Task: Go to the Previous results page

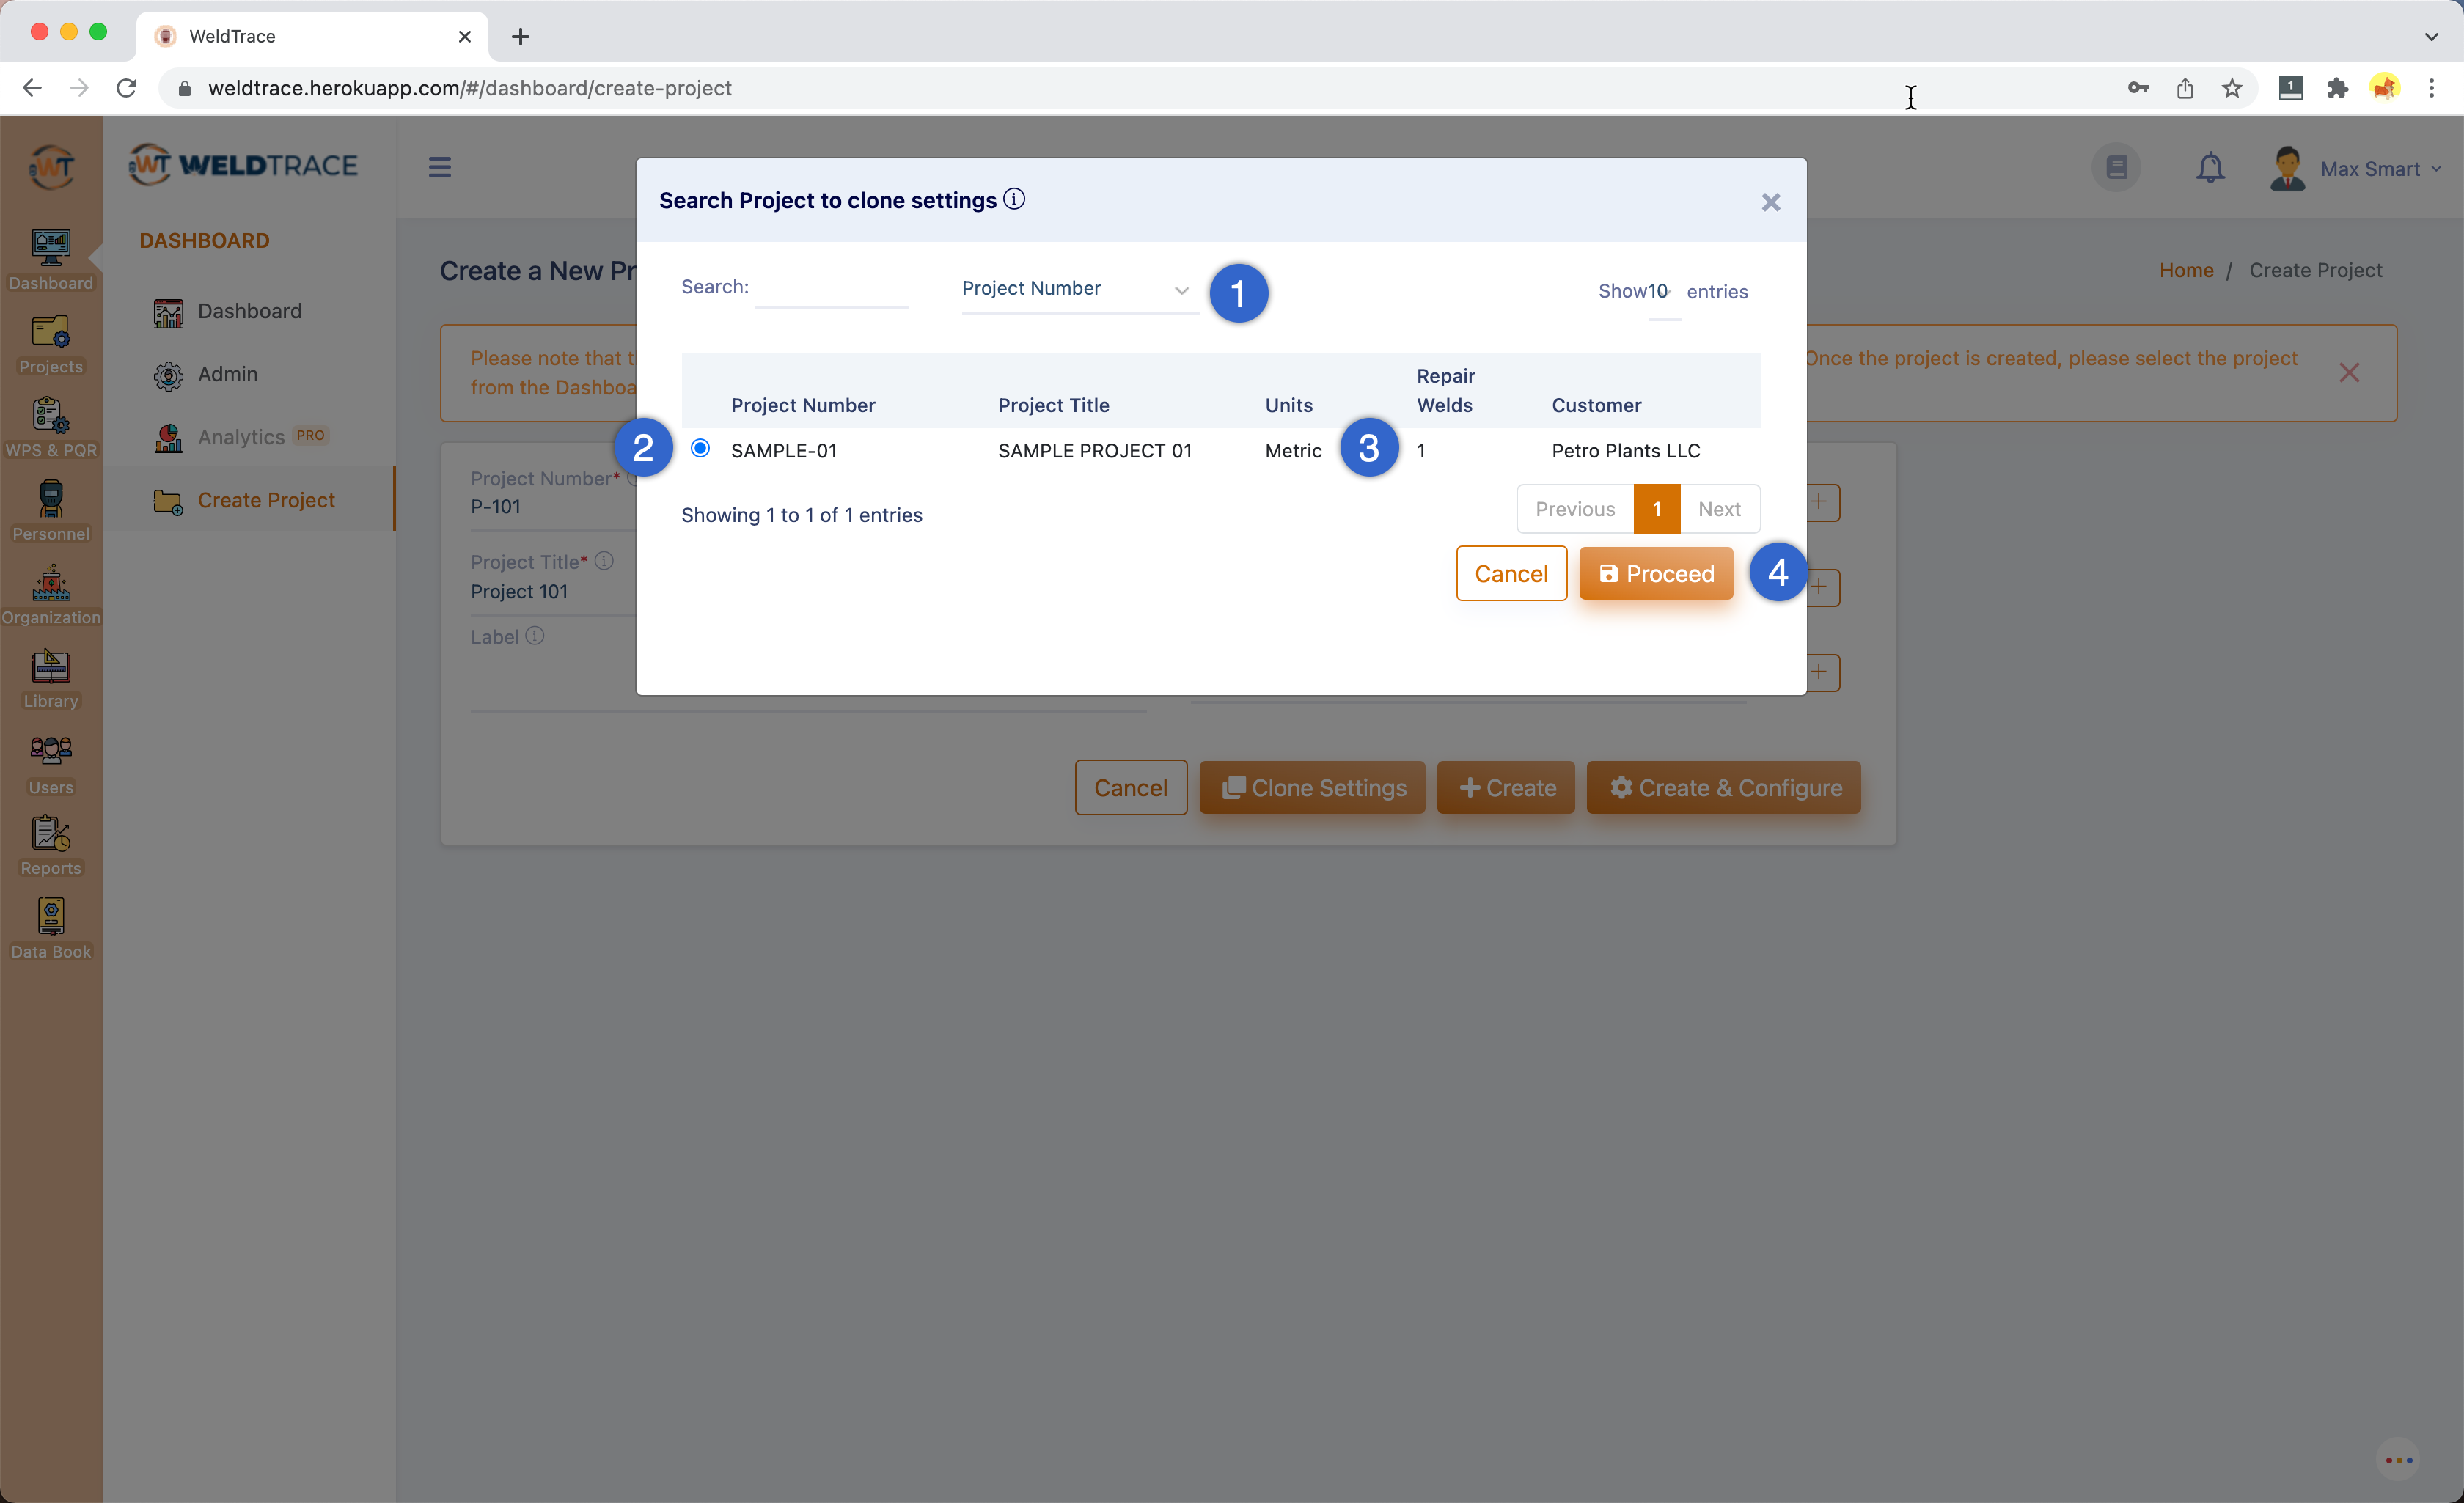Action: pyautogui.click(x=1575, y=509)
